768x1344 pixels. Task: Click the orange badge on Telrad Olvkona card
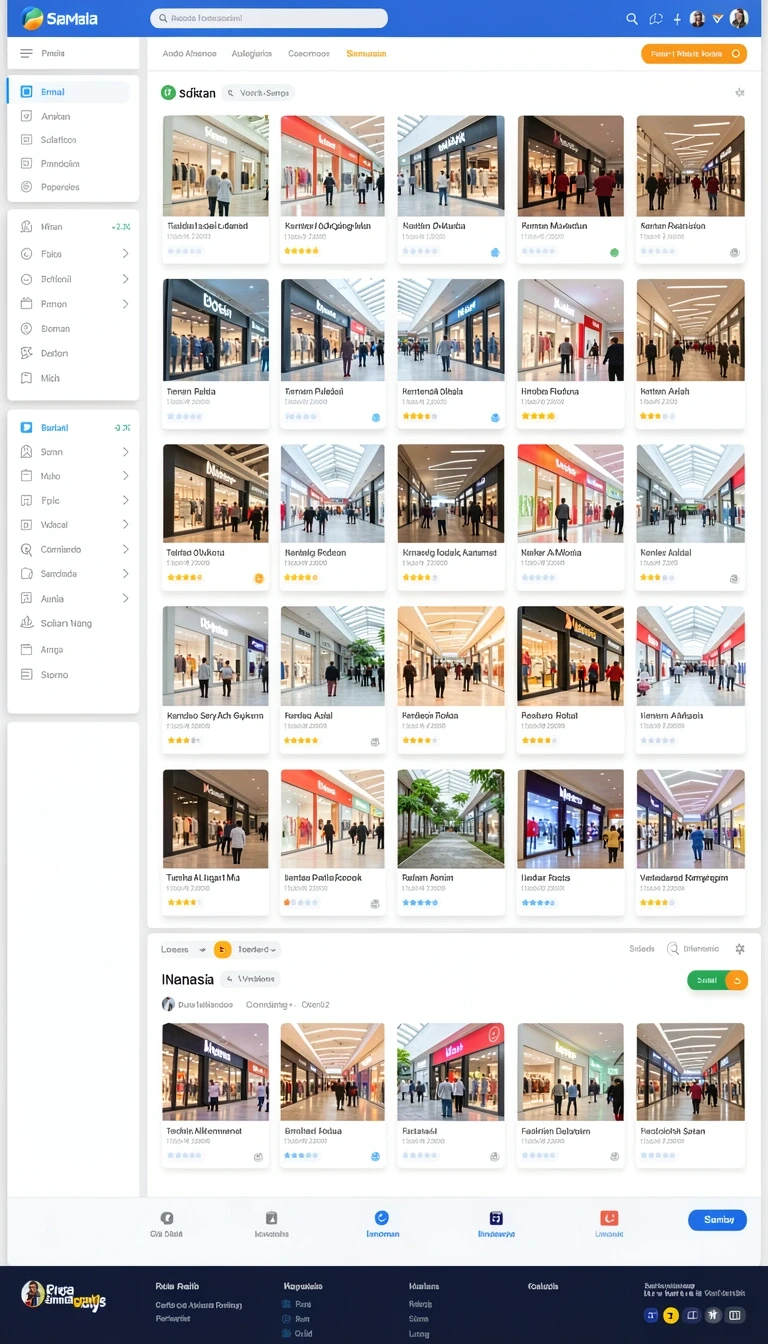coord(258,578)
